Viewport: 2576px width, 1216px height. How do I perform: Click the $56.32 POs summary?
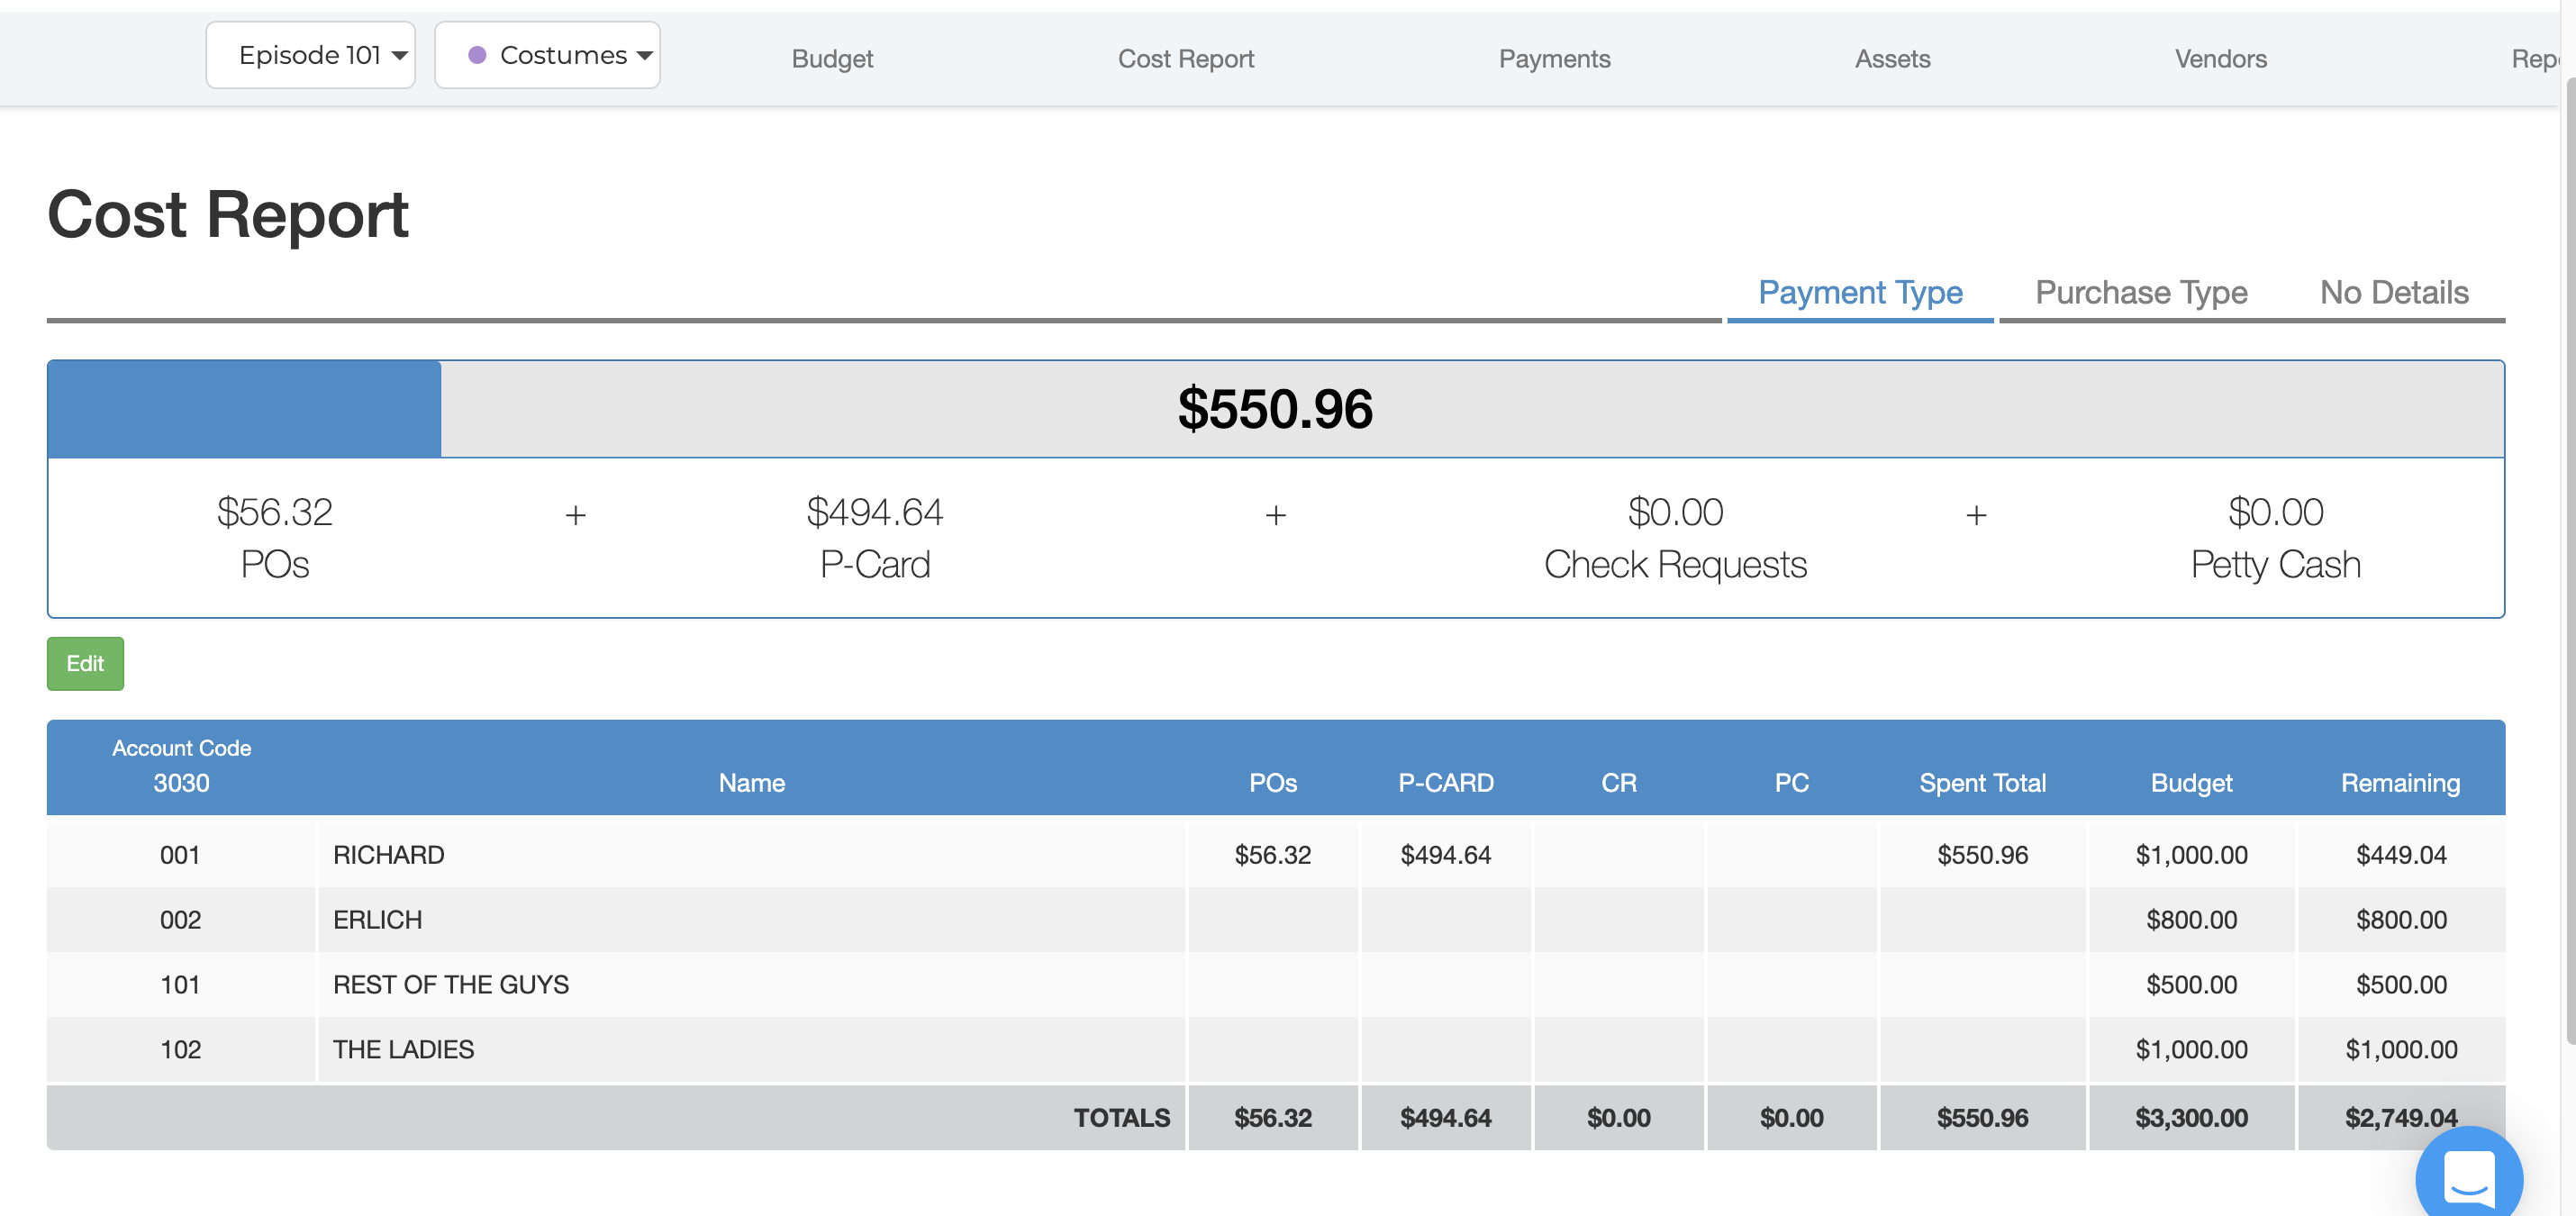coord(275,538)
